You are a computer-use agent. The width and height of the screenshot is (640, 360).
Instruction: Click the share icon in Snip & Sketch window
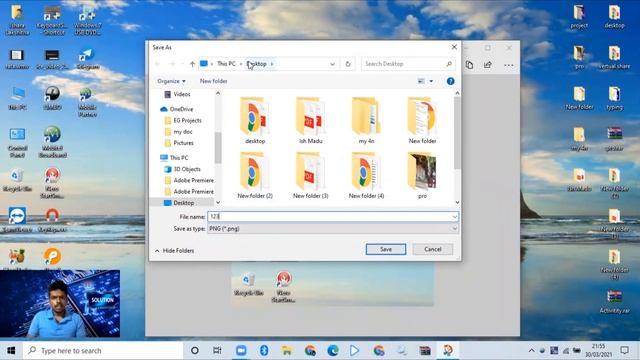tap(488, 65)
